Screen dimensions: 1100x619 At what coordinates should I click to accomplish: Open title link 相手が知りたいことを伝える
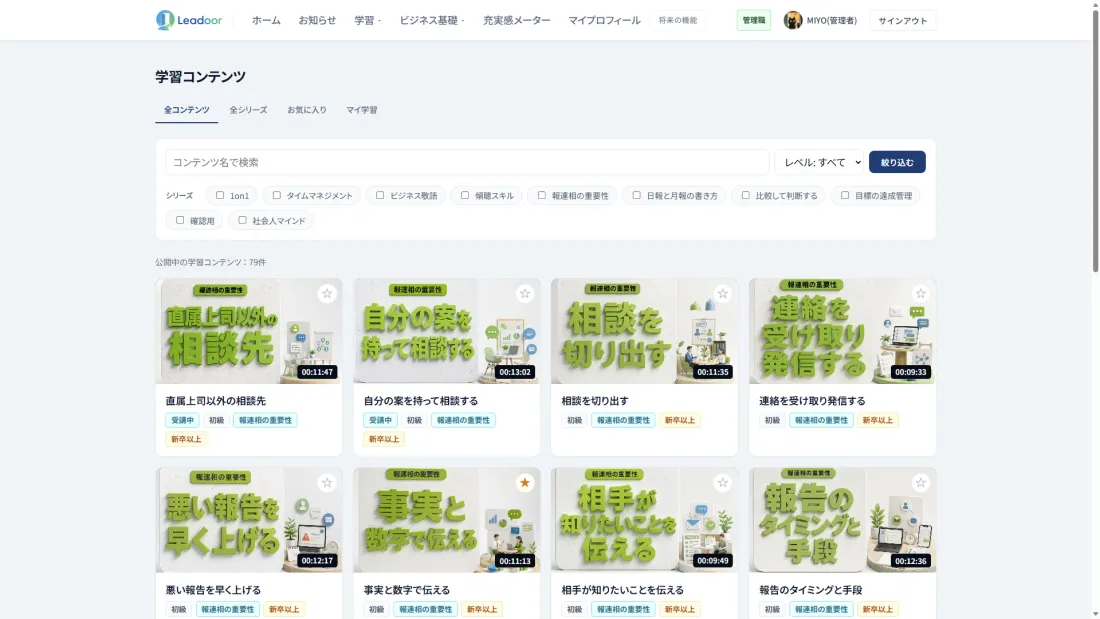point(622,590)
